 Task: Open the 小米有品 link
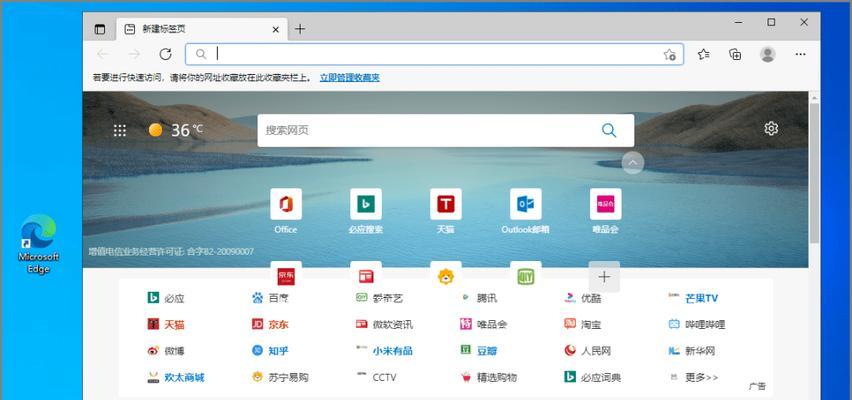(x=384, y=351)
